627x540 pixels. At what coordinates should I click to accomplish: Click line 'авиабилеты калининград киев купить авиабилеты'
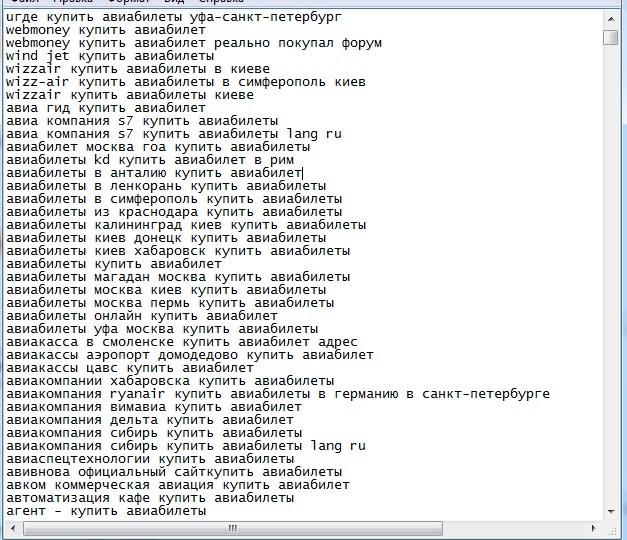tap(186, 225)
